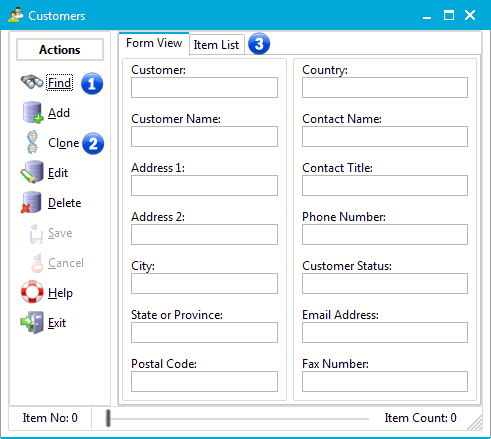Click the Delete database icon

(x=31, y=202)
